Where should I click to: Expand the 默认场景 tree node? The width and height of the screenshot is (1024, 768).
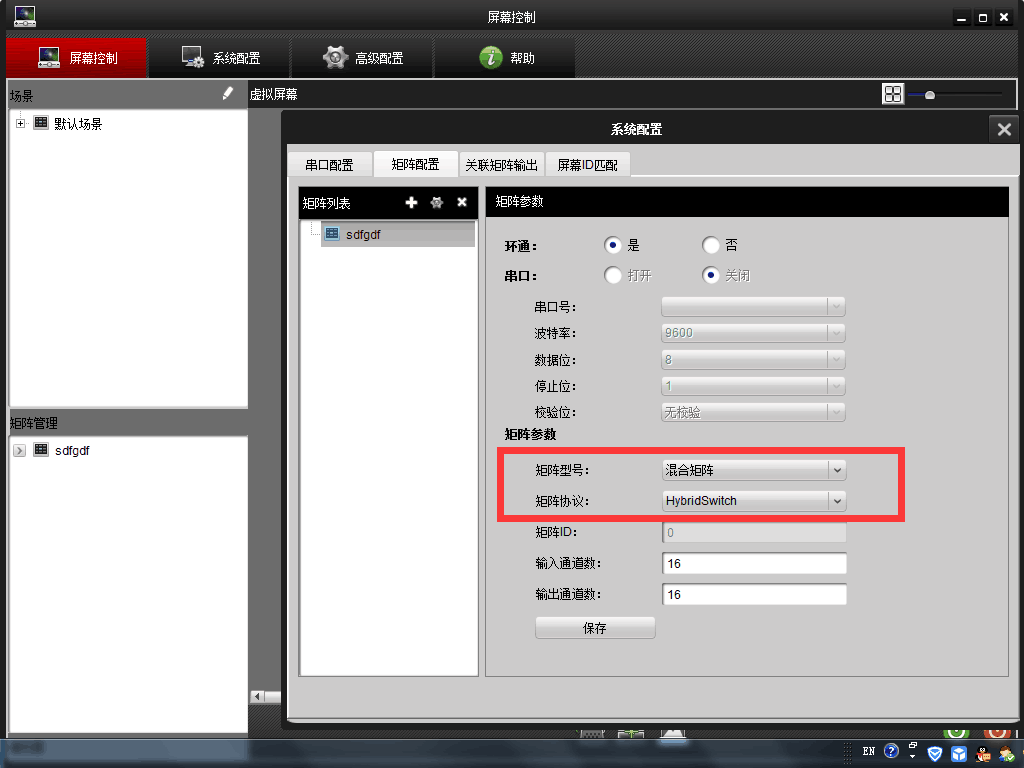[x=20, y=123]
